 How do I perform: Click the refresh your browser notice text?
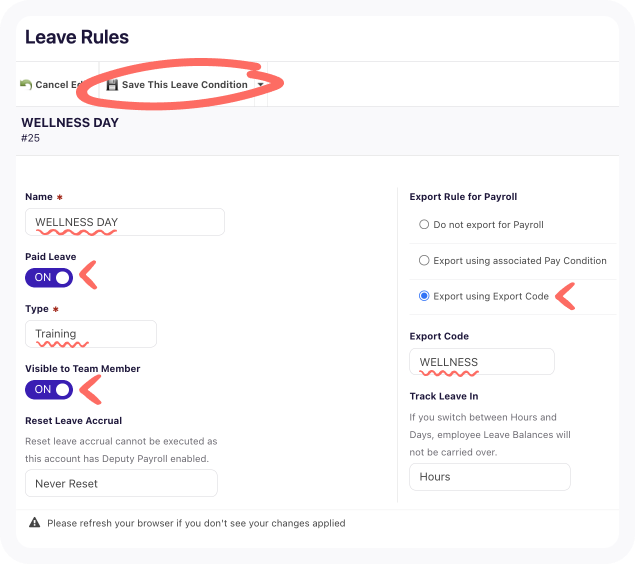point(196,523)
